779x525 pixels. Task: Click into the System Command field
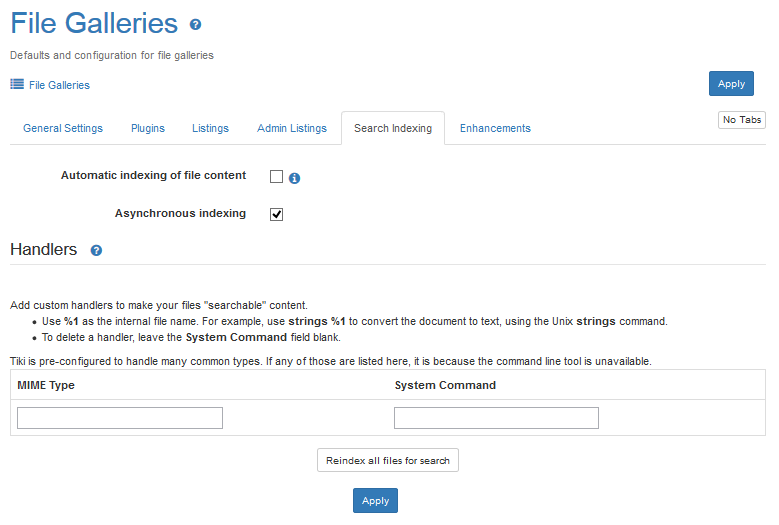tap(496, 418)
